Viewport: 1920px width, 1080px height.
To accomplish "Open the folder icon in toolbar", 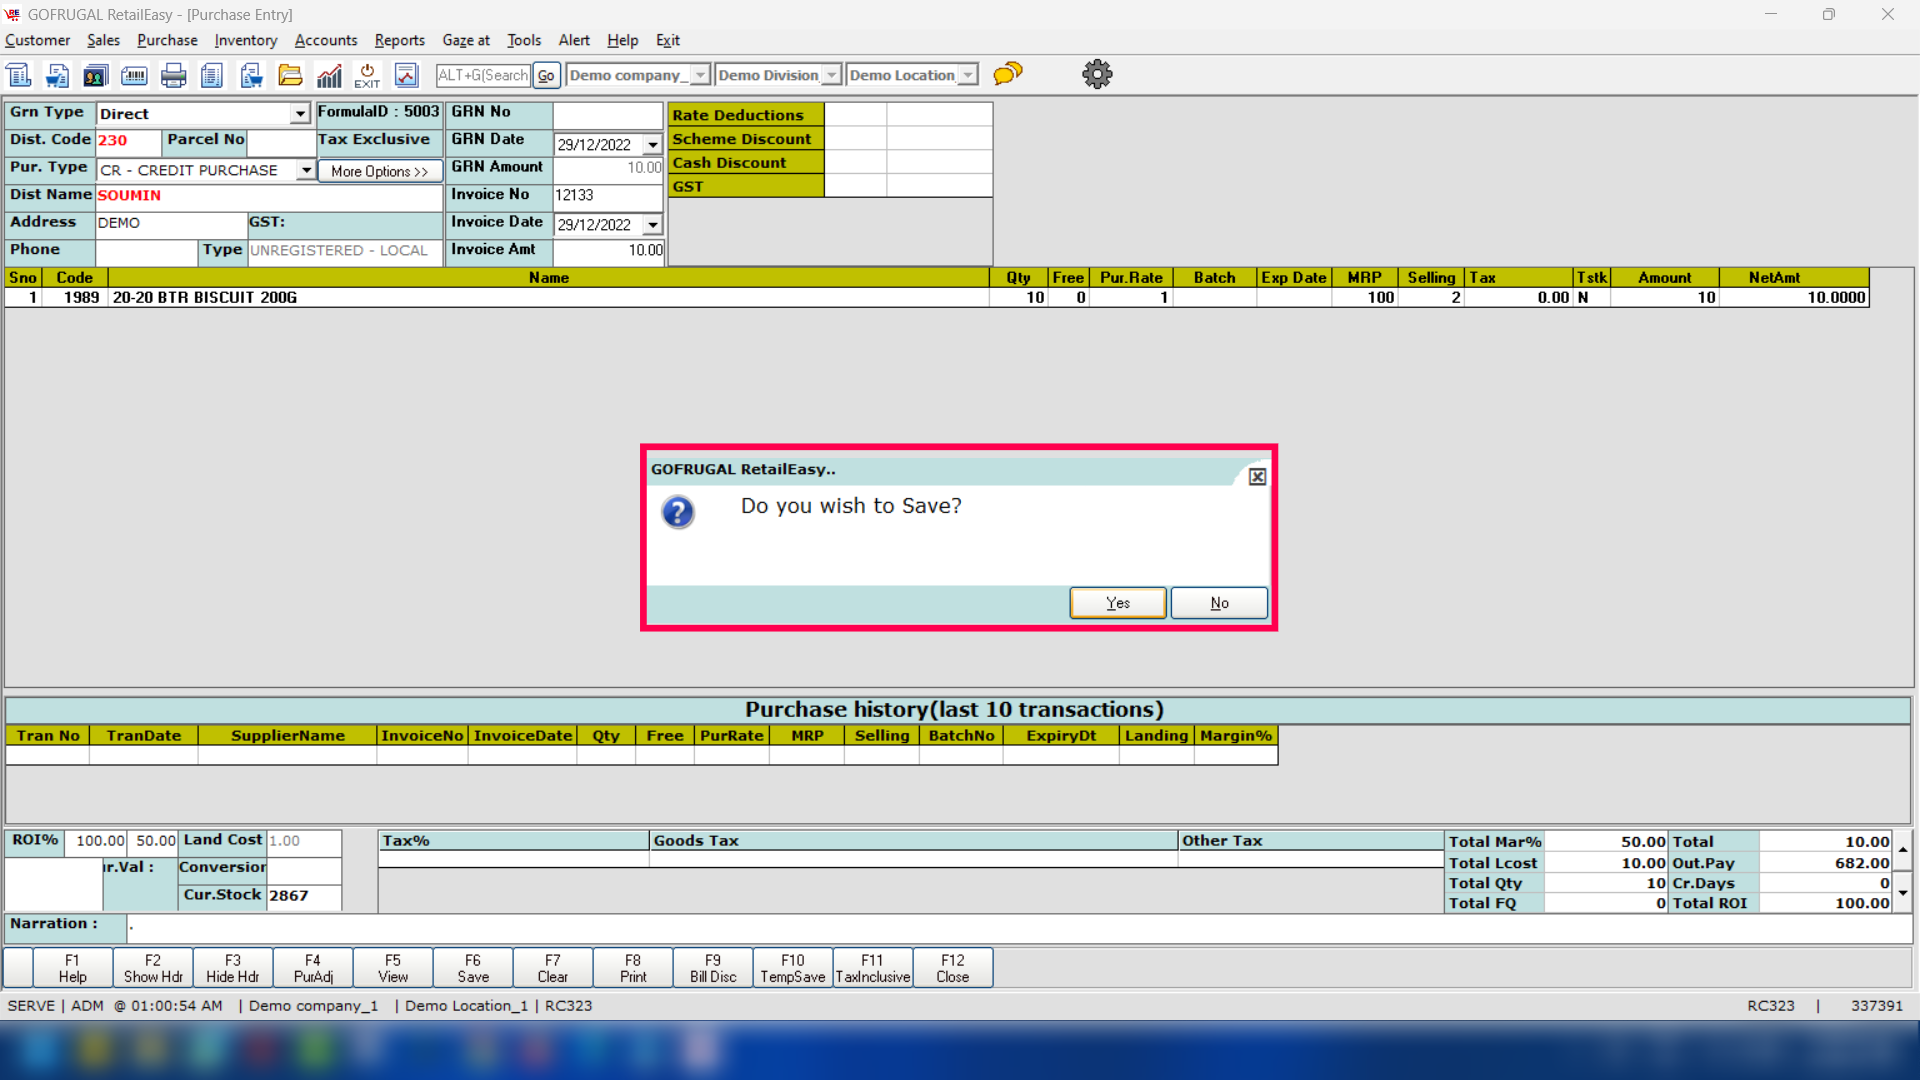I will point(290,75).
